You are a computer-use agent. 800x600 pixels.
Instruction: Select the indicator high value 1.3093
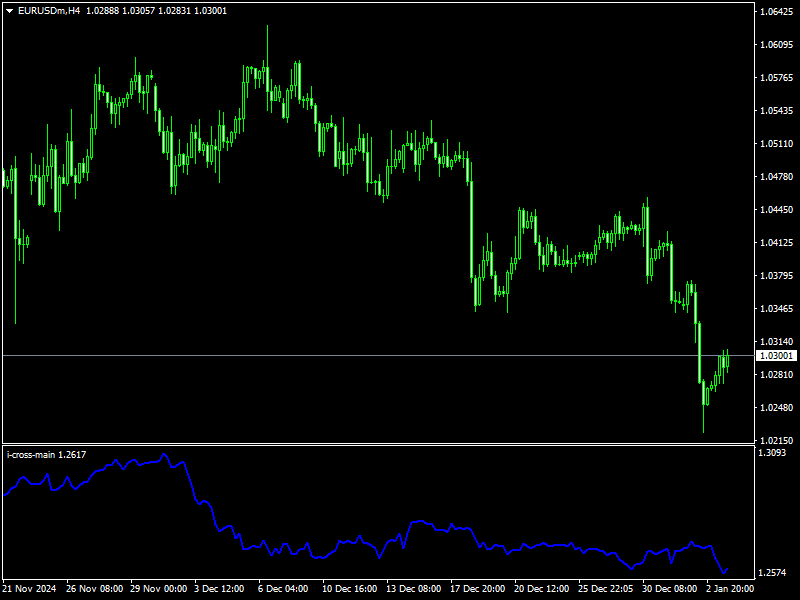[x=770, y=452]
